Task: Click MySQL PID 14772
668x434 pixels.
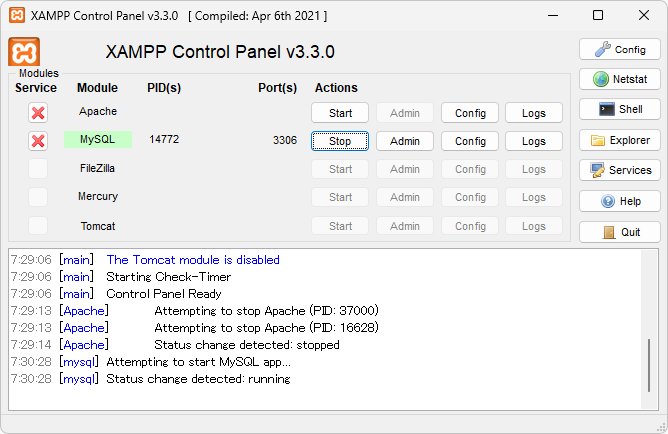Action: [164, 139]
